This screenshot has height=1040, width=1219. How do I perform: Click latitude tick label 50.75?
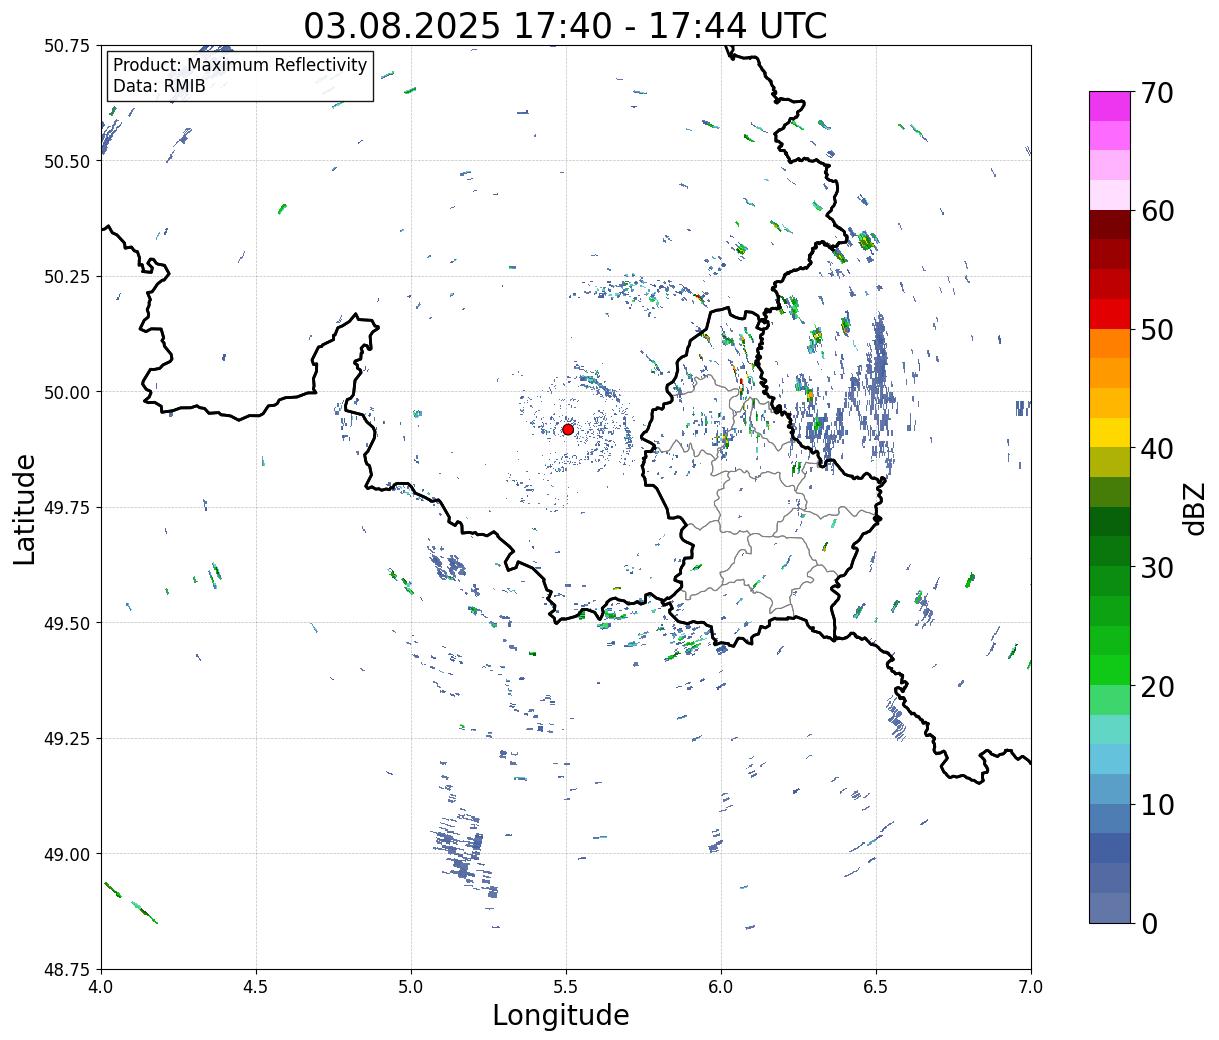click(67, 46)
